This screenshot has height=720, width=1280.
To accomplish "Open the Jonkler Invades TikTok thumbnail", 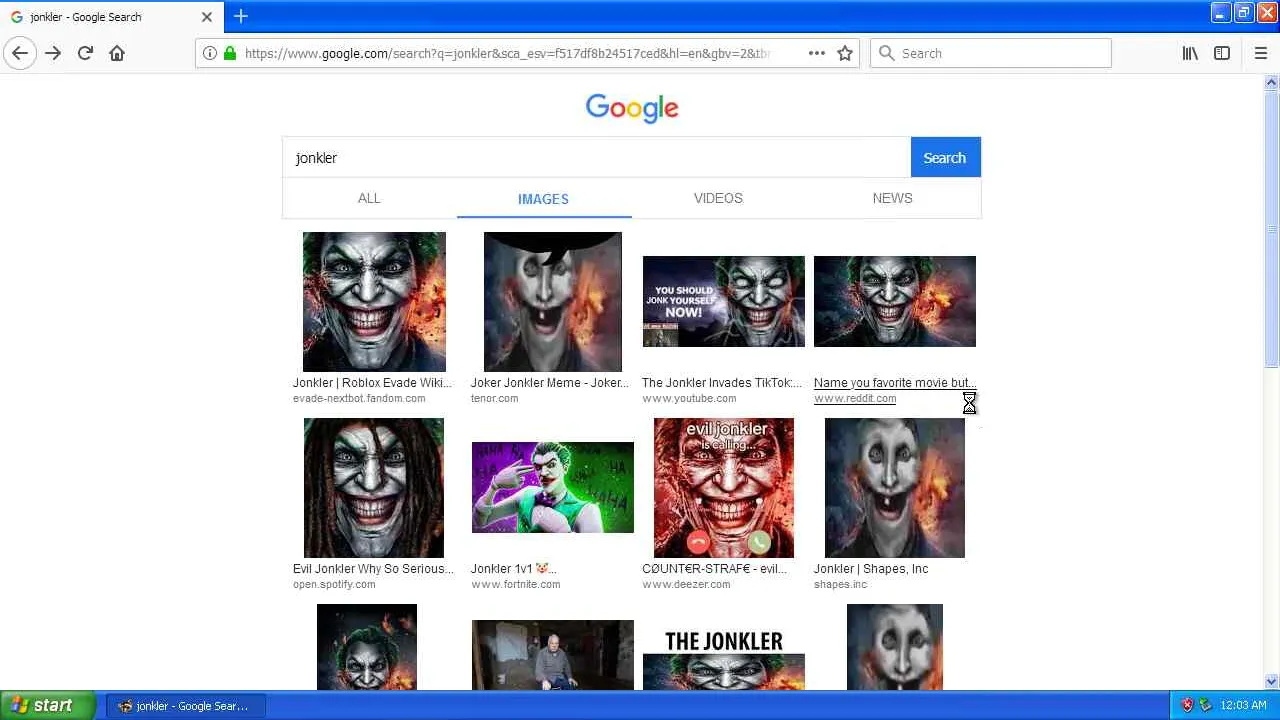I will click(x=724, y=301).
